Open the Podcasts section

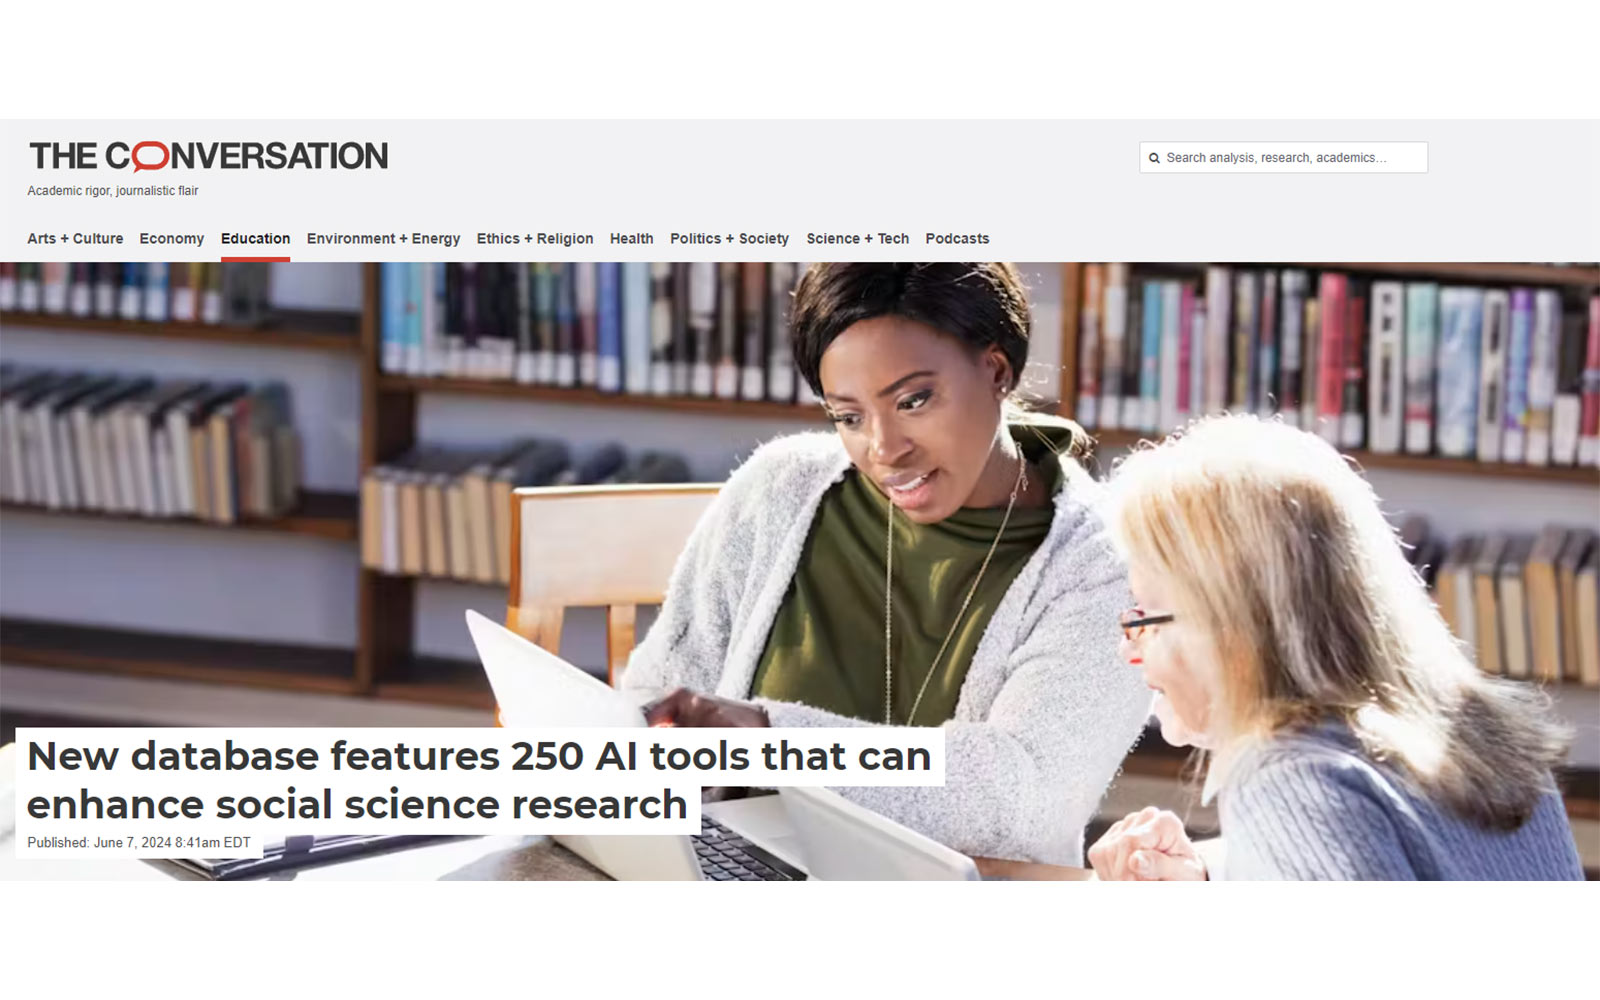[957, 238]
